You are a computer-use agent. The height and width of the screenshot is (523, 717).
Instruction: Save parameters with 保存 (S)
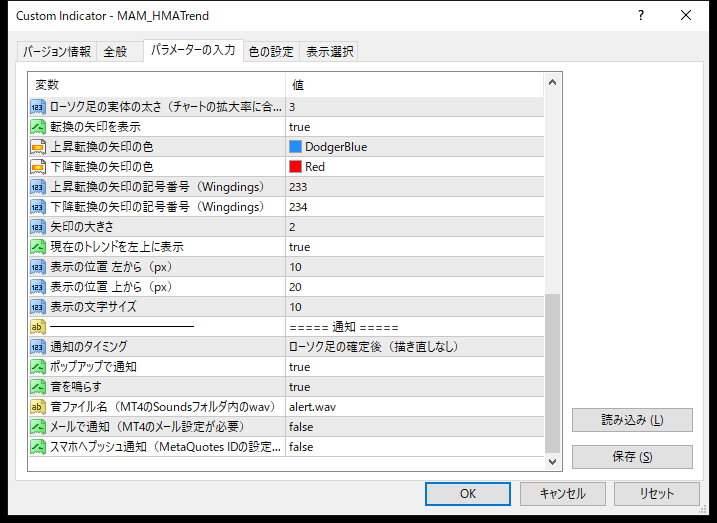pyautogui.click(x=632, y=457)
